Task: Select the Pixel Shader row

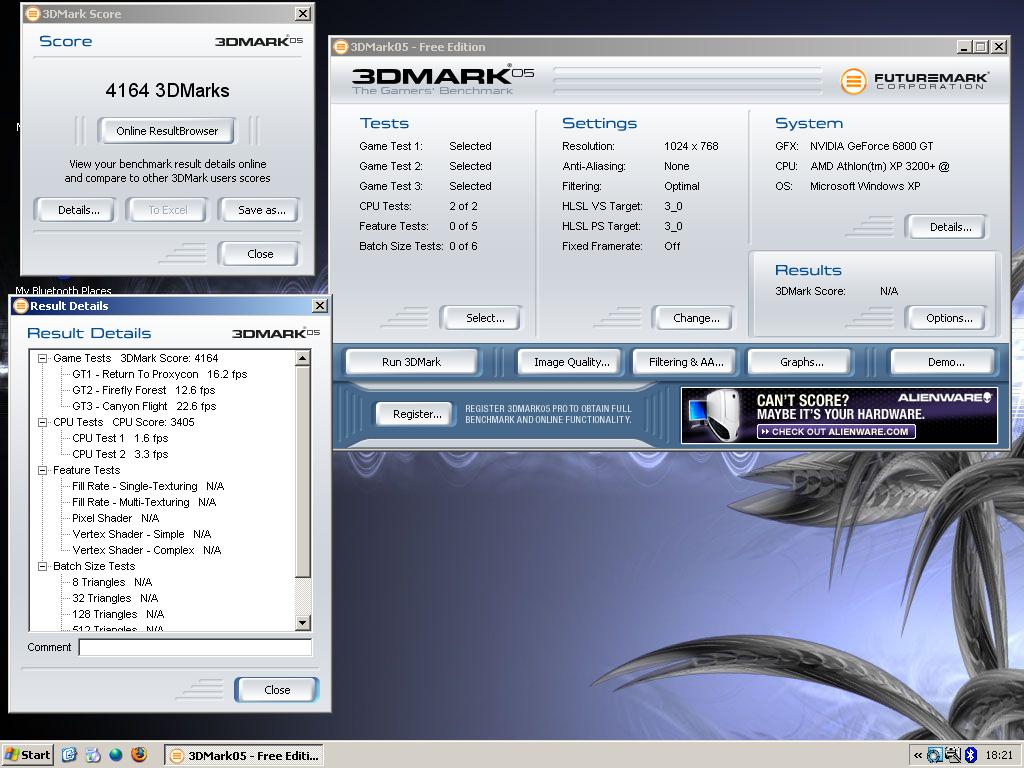Action: tap(116, 518)
